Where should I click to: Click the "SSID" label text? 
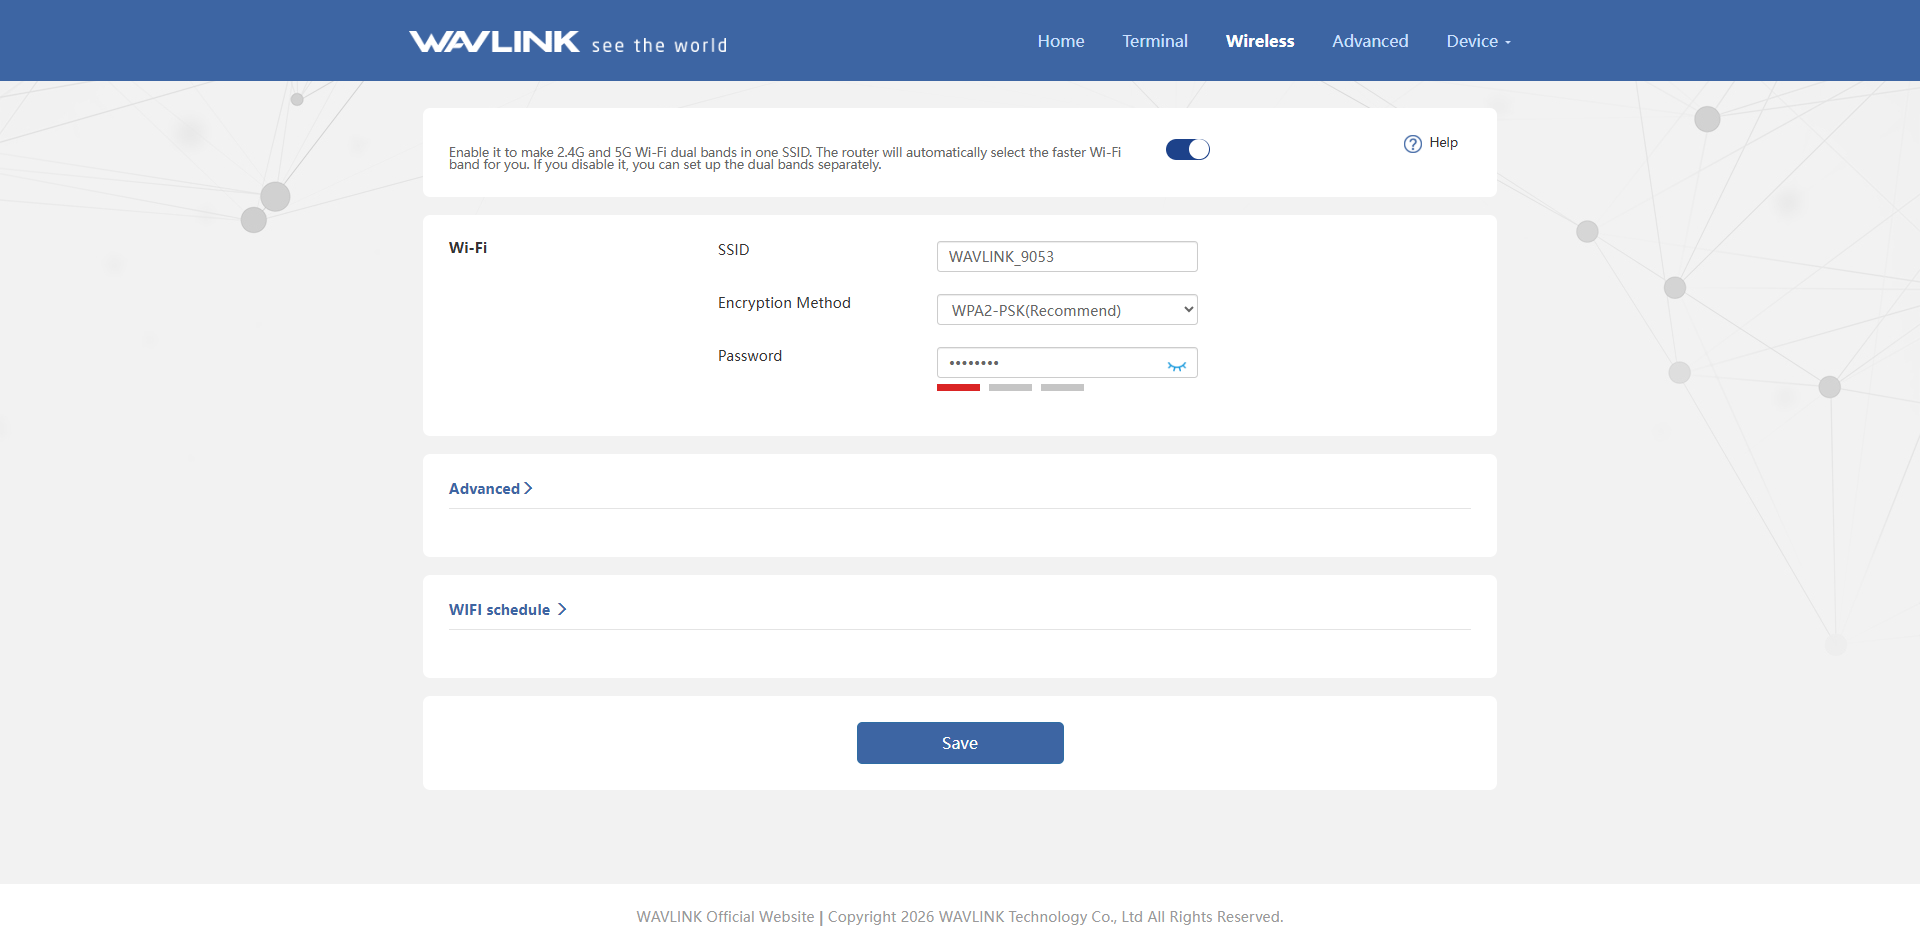[733, 250]
